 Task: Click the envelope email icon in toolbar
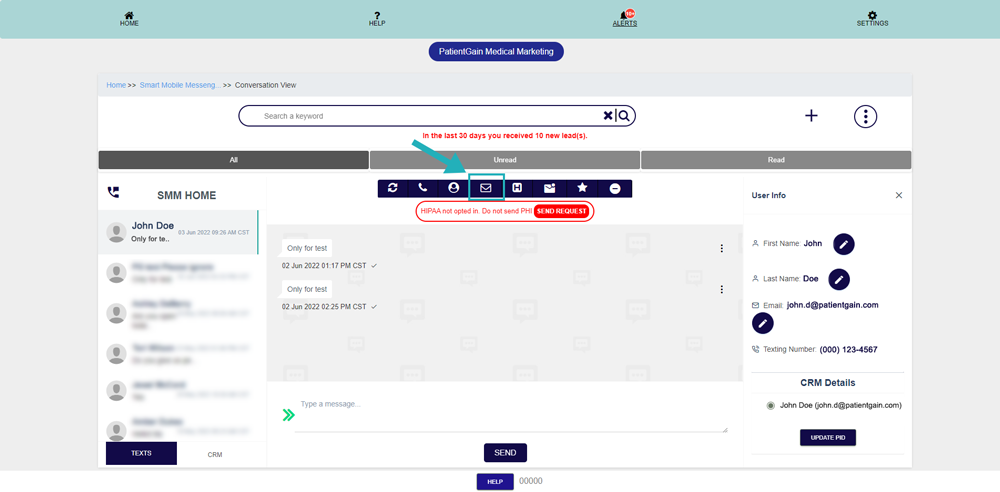point(486,188)
